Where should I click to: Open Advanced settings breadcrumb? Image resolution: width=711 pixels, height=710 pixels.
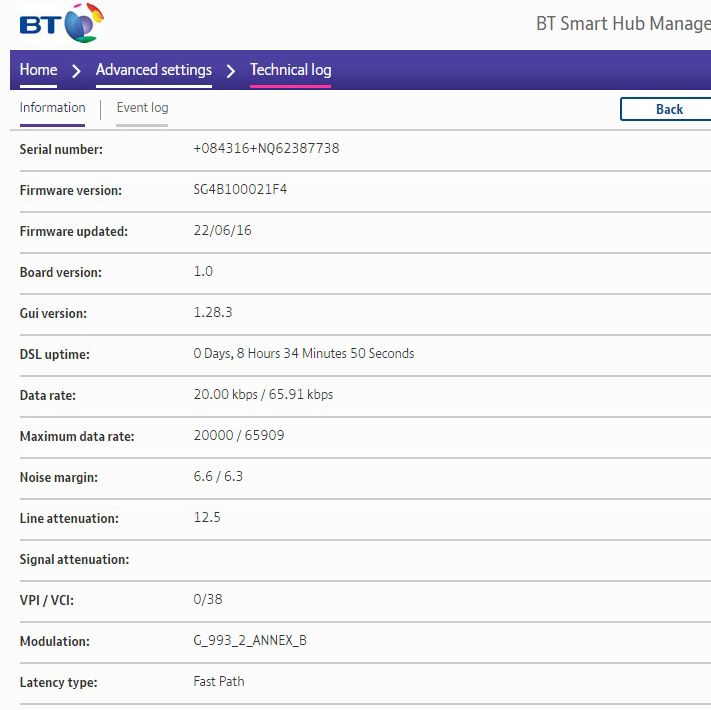click(x=154, y=70)
